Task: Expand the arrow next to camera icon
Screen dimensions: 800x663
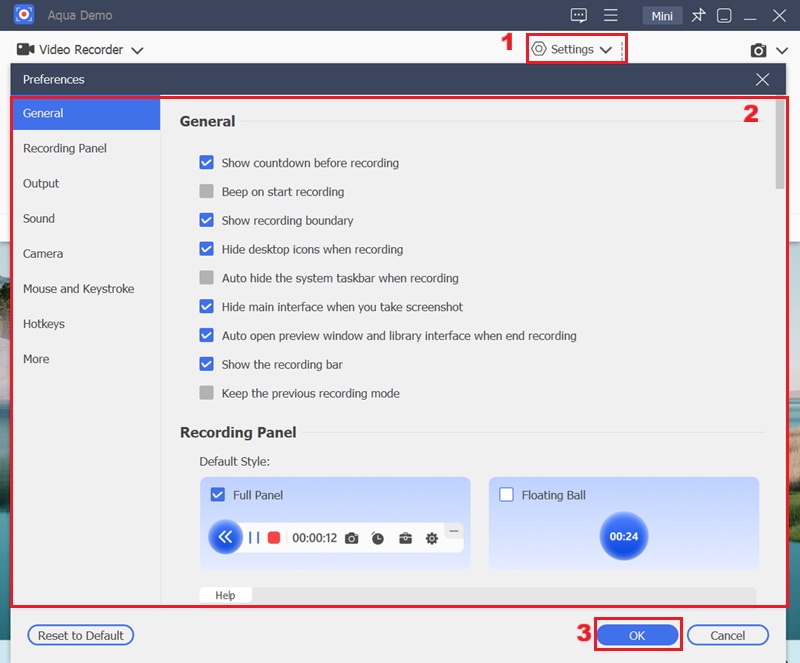Action: (780, 50)
